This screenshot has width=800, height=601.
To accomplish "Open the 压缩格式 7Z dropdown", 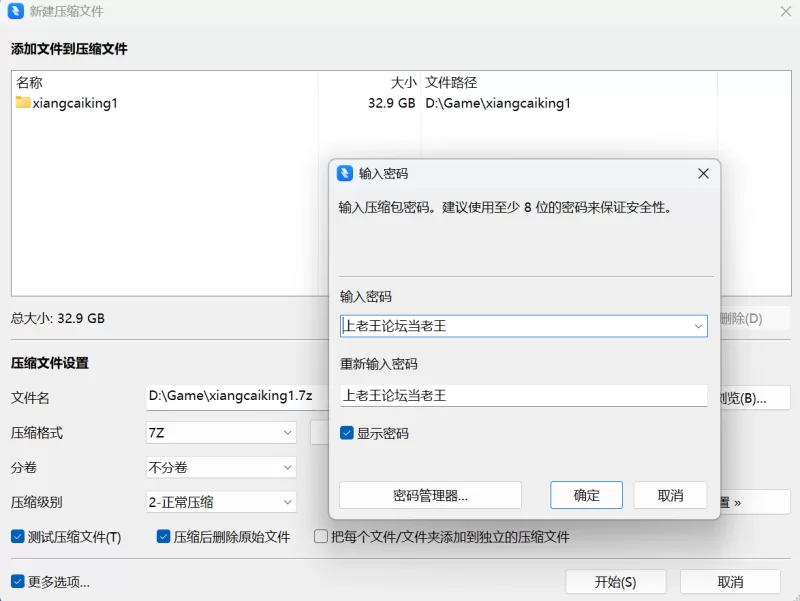I will [x=221, y=433].
